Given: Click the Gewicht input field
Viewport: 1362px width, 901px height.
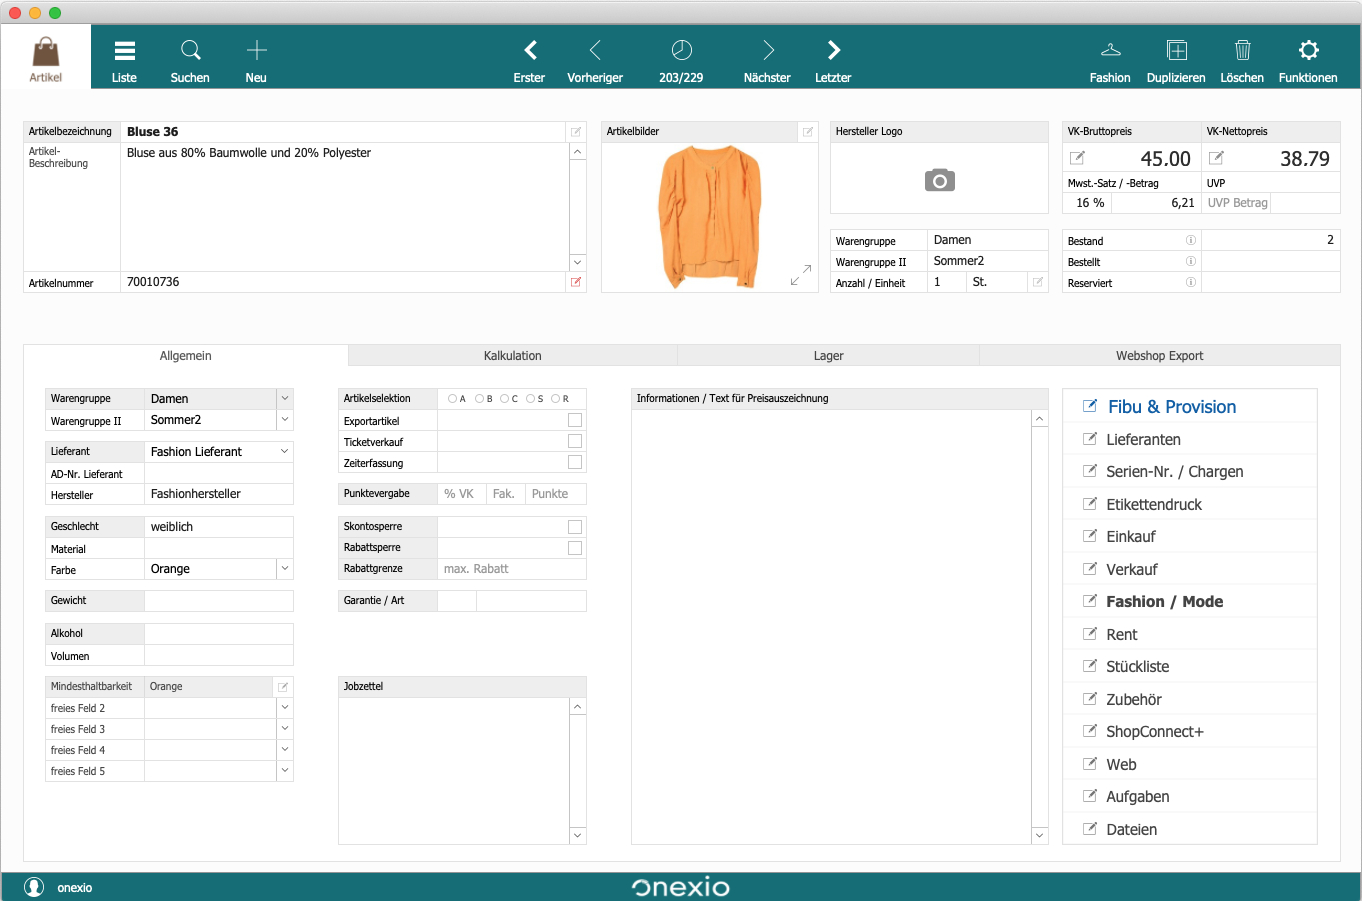Looking at the screenshot, I should (x=219, y=601).
